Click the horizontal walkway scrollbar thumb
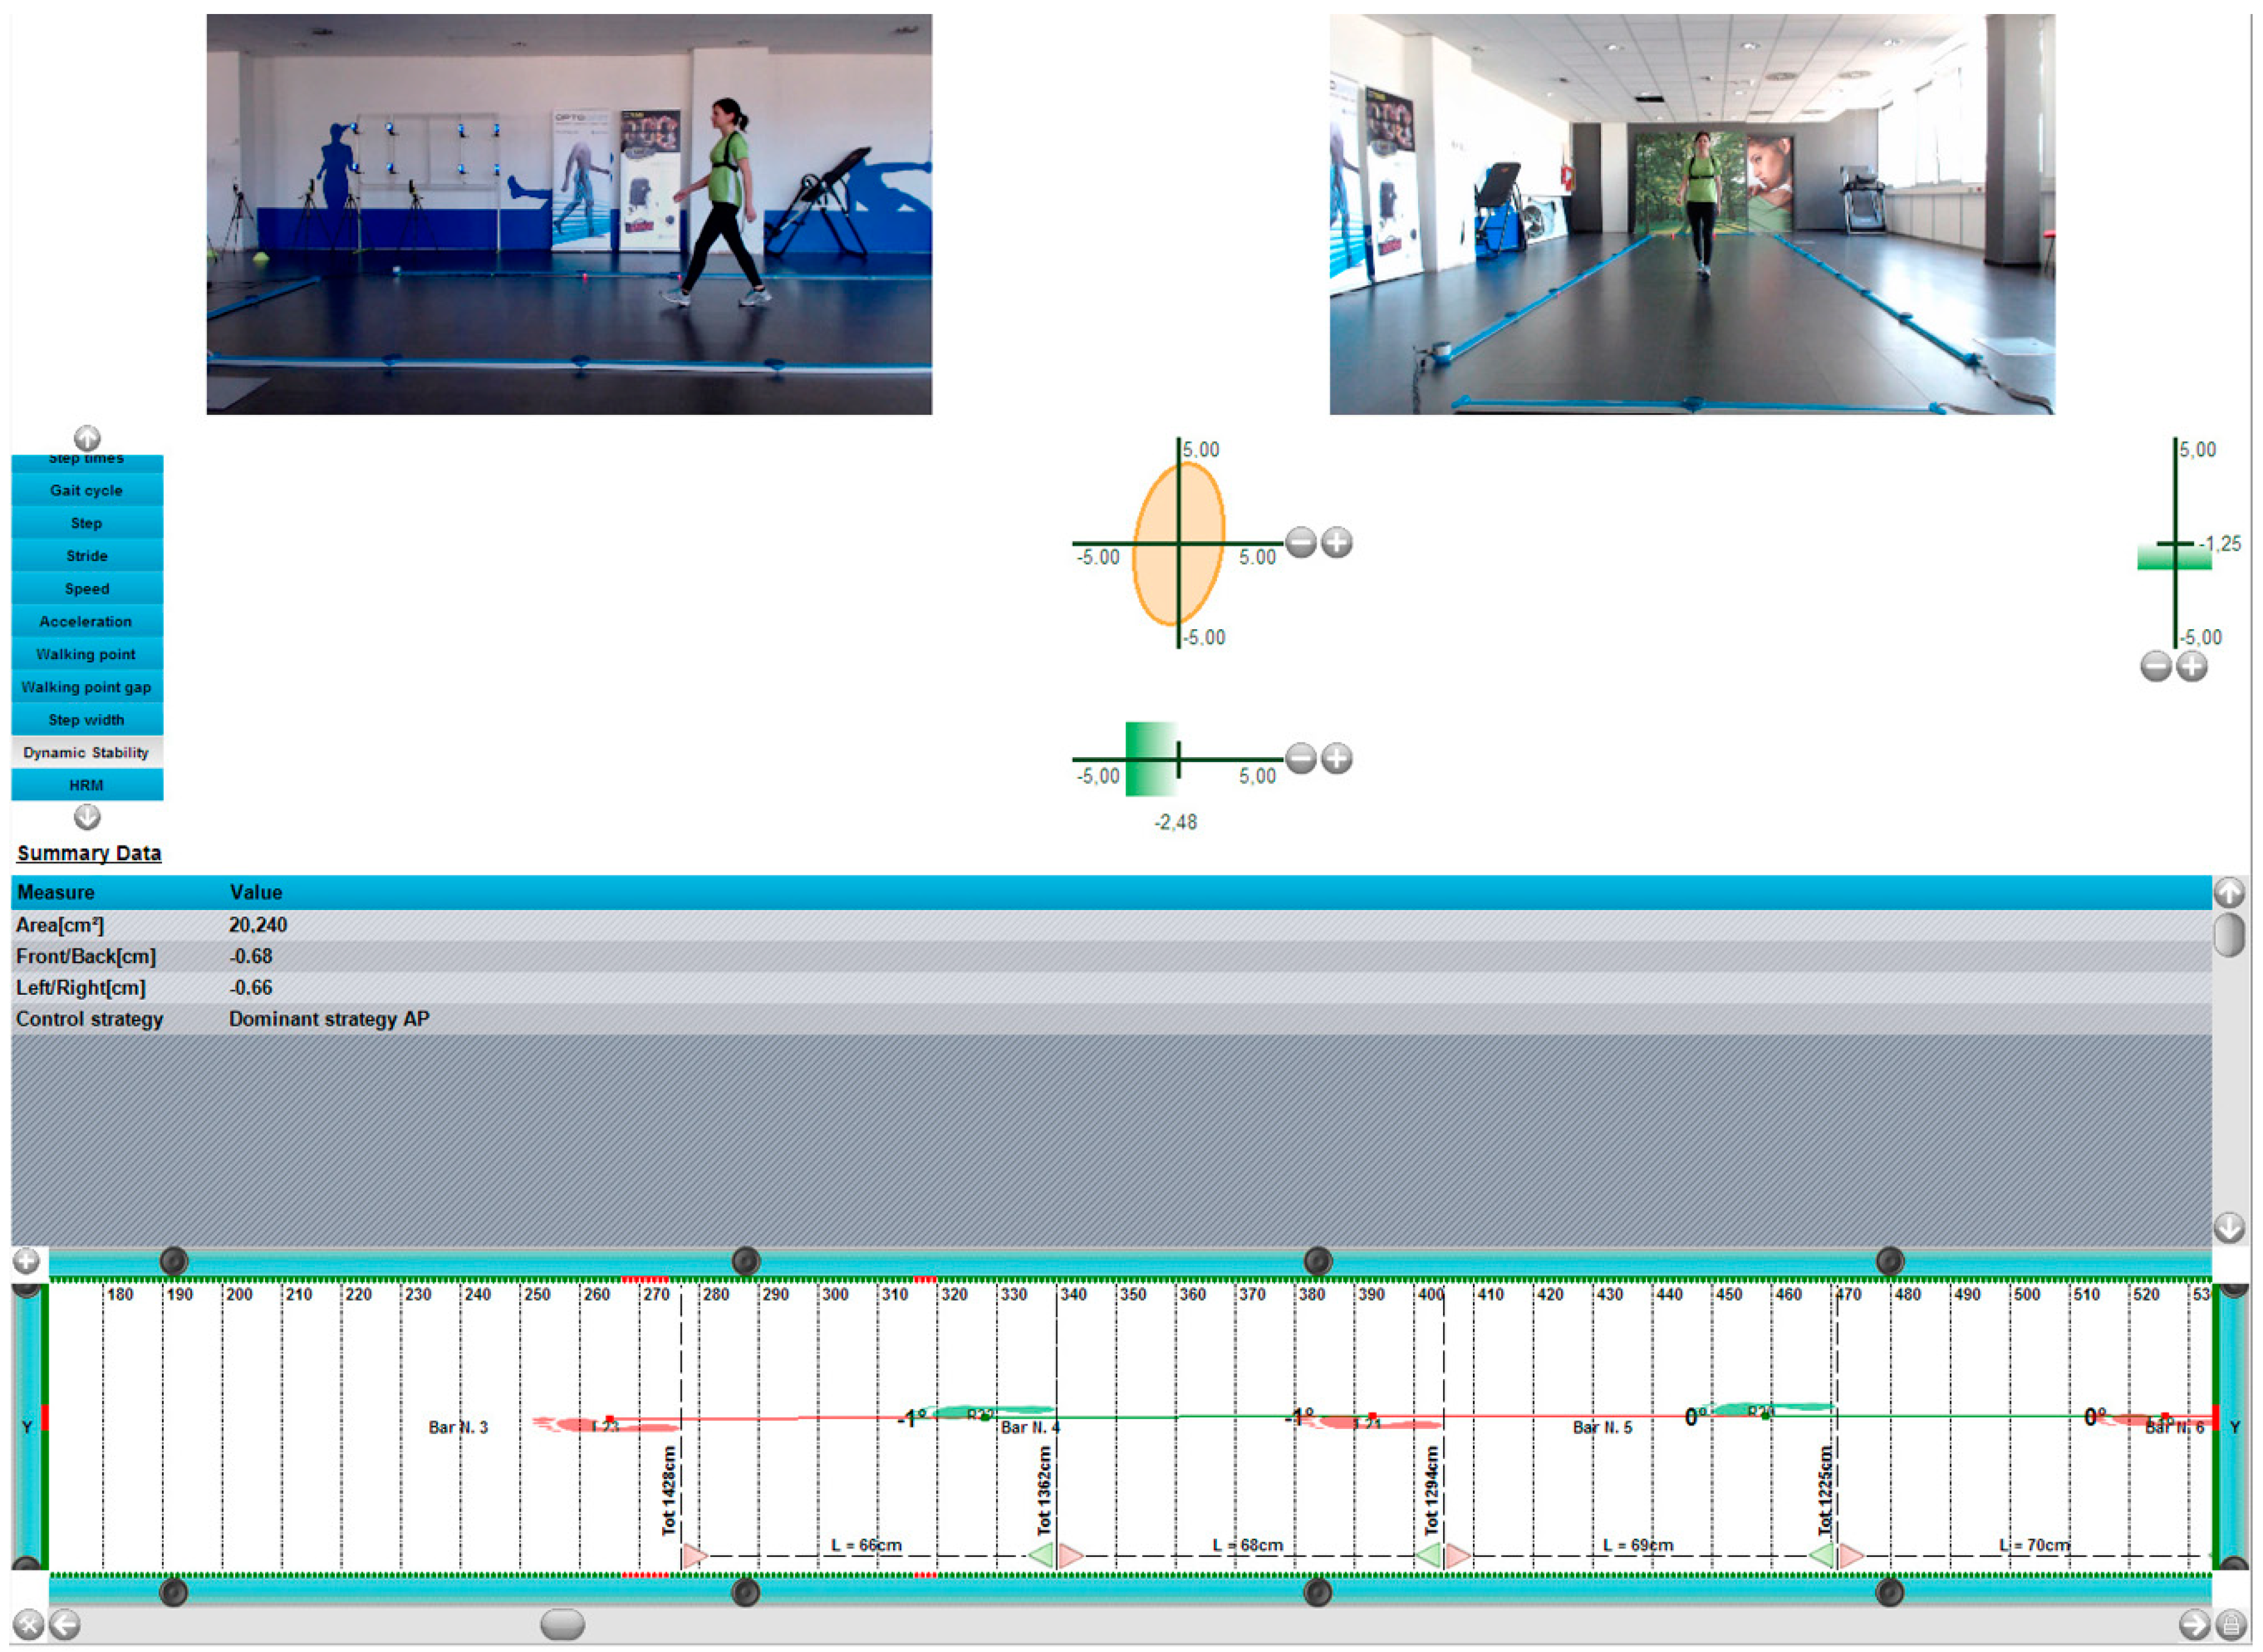Screen dimensions: 2263x1652 pos(562,1624)
